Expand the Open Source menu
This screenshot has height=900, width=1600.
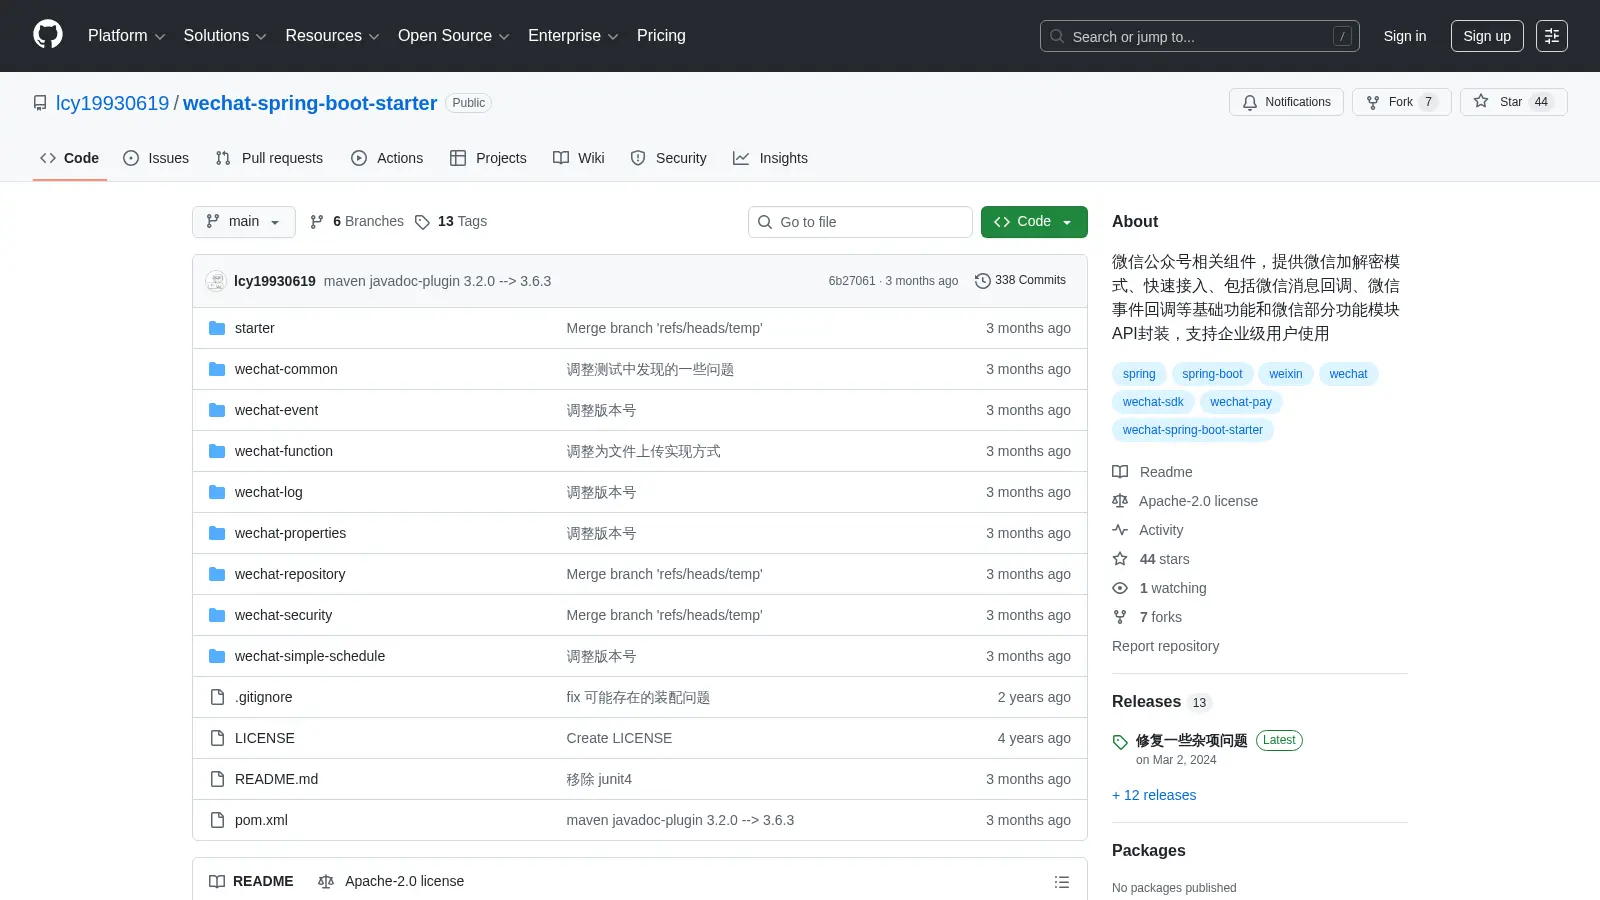[x=454, y=36]
